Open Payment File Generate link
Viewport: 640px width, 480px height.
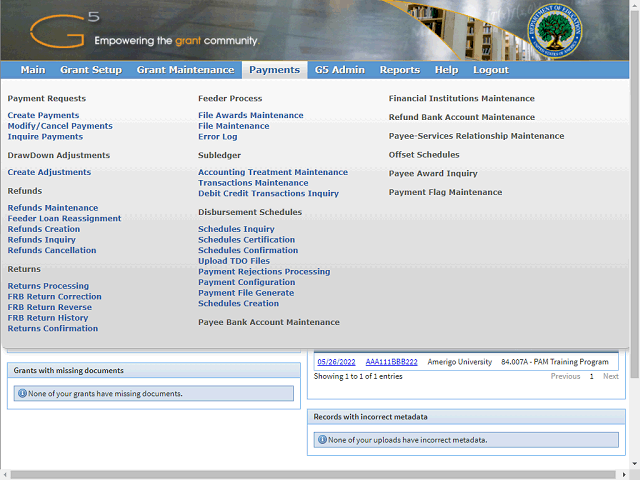point(246,293)
